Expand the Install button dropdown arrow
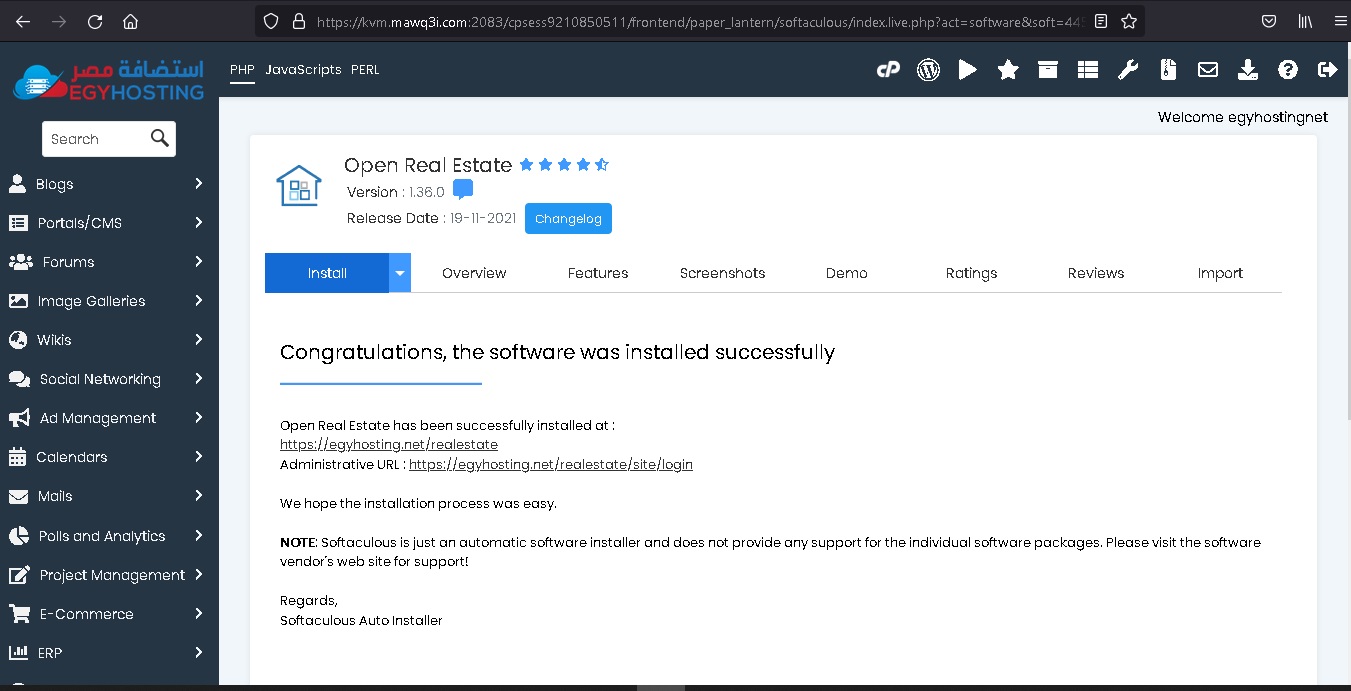 (x=400, y=273)
